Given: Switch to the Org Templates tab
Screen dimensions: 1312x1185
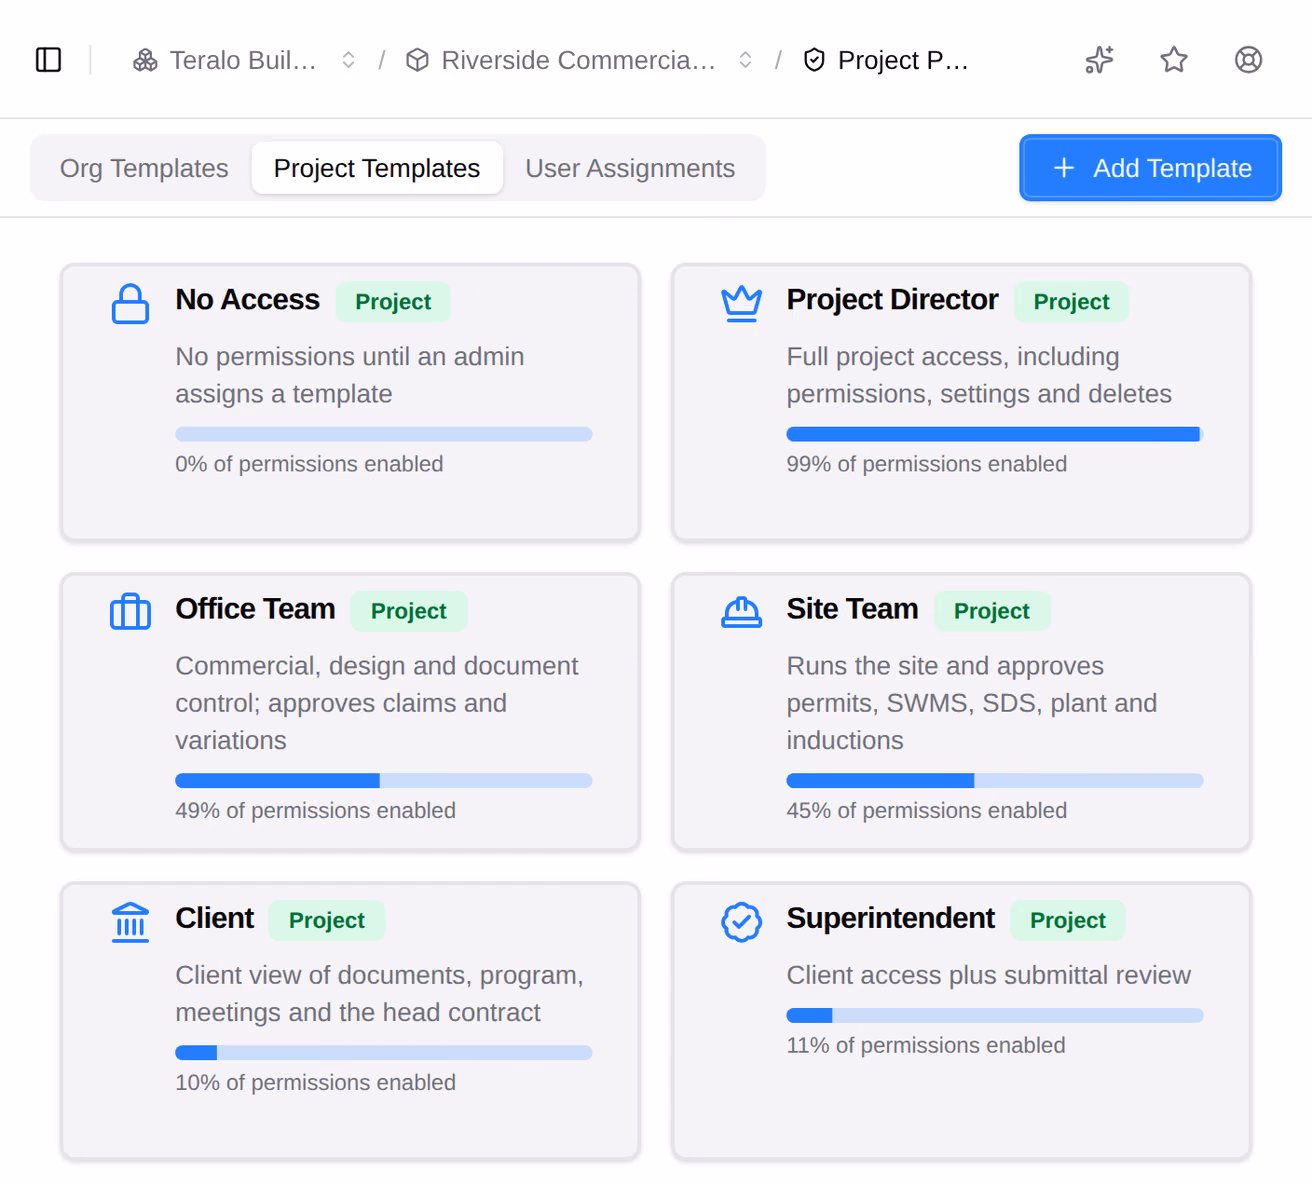Looking at the screenshot, I should (x=144, y=168).
